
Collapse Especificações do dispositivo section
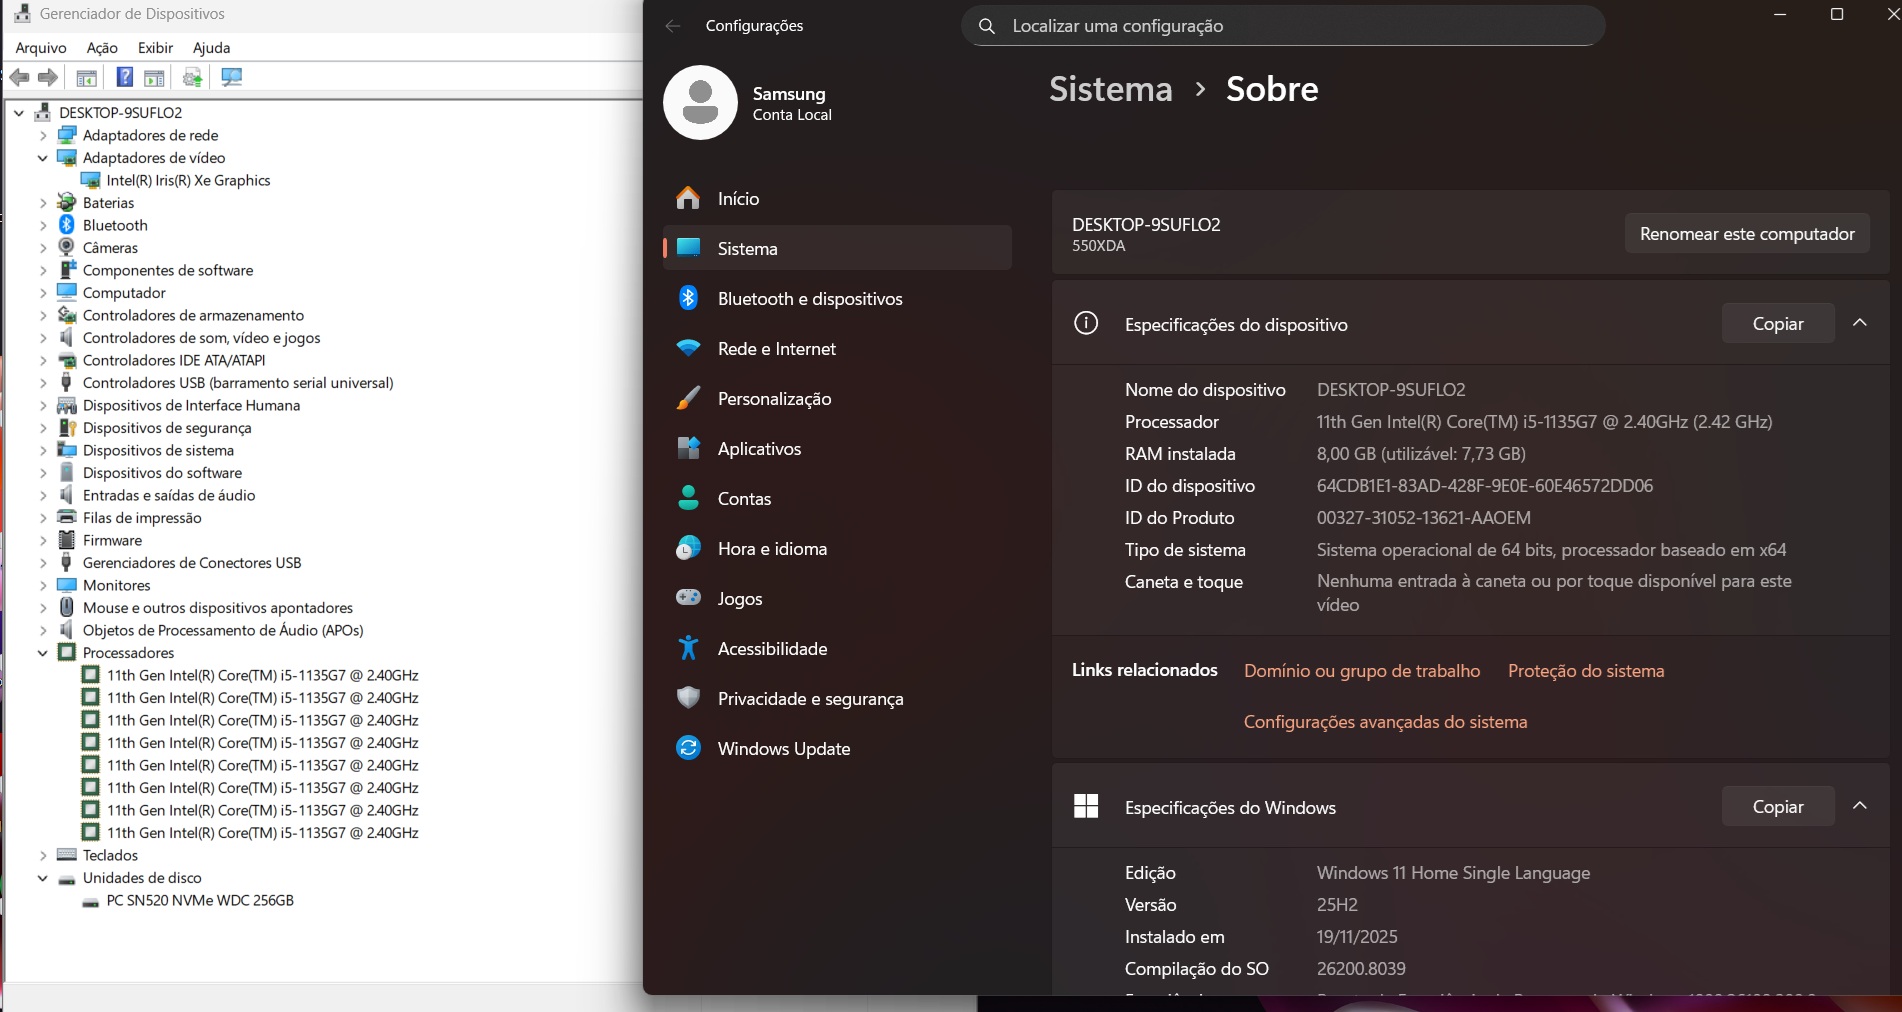(x=1860, y=323)
